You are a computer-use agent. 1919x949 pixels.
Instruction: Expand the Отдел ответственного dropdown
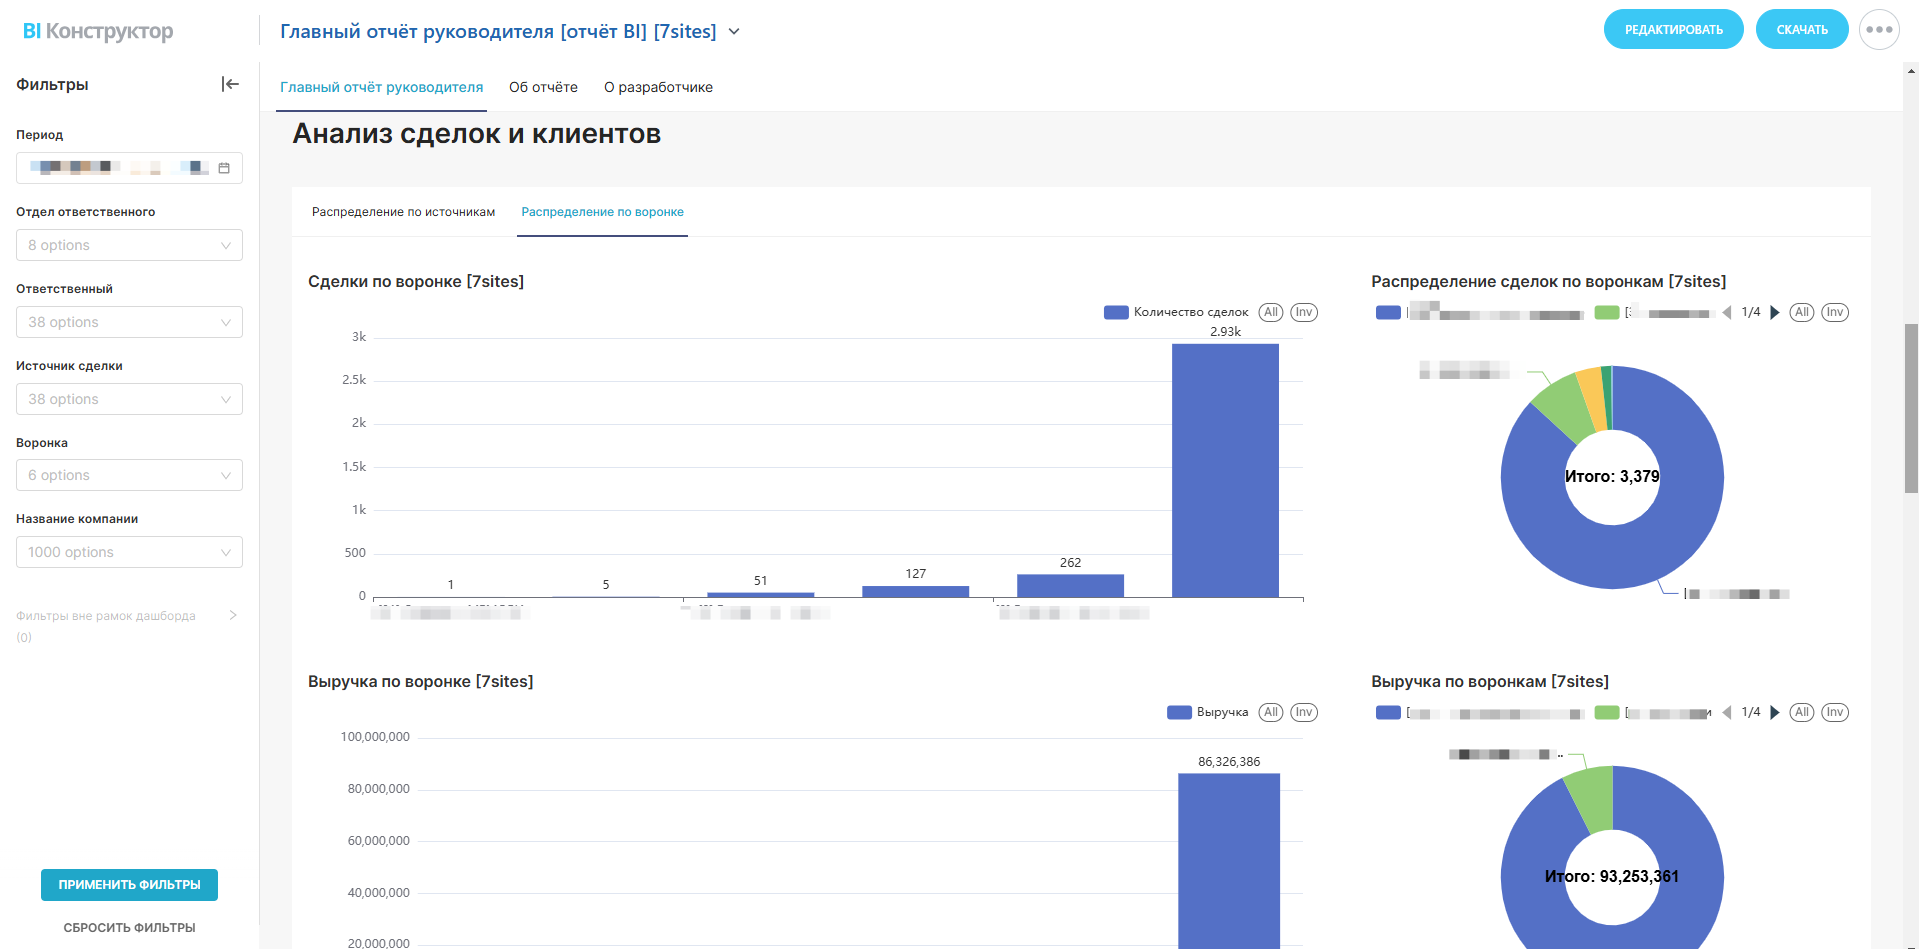[x=129, y=246]
